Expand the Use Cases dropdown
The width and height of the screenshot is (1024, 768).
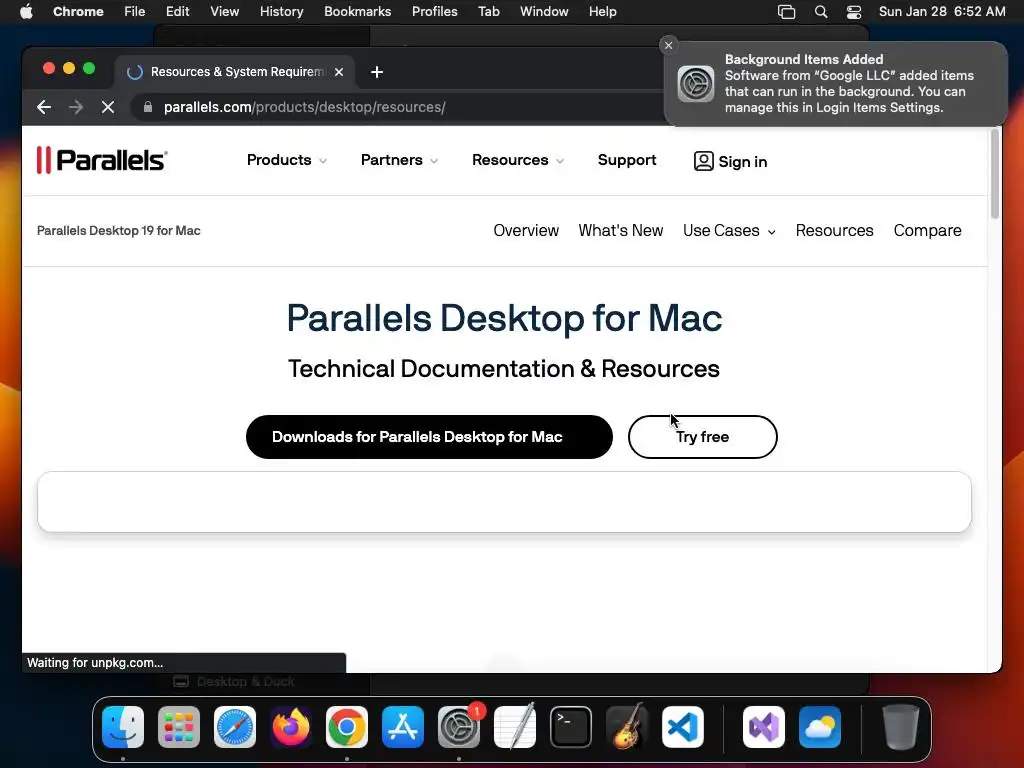(x=729, y=231)
